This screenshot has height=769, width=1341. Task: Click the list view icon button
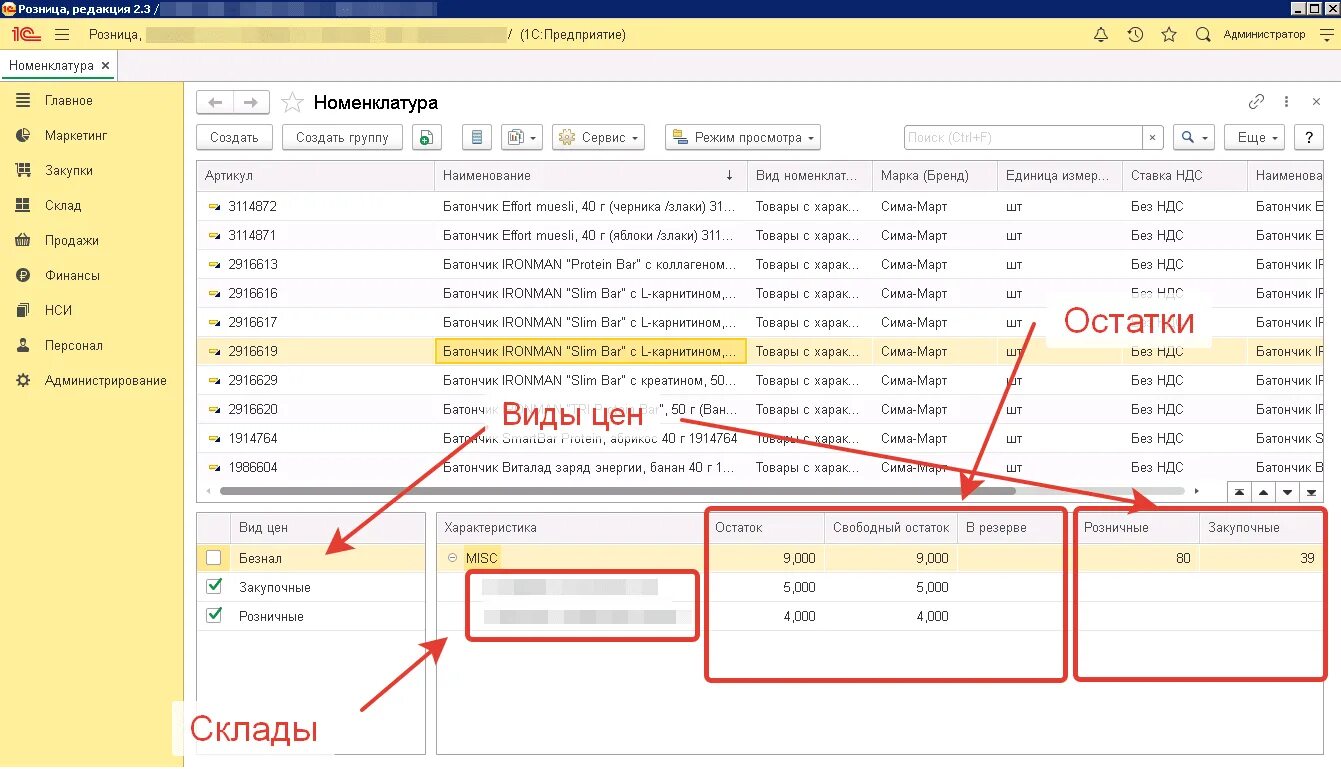[477, 137]
